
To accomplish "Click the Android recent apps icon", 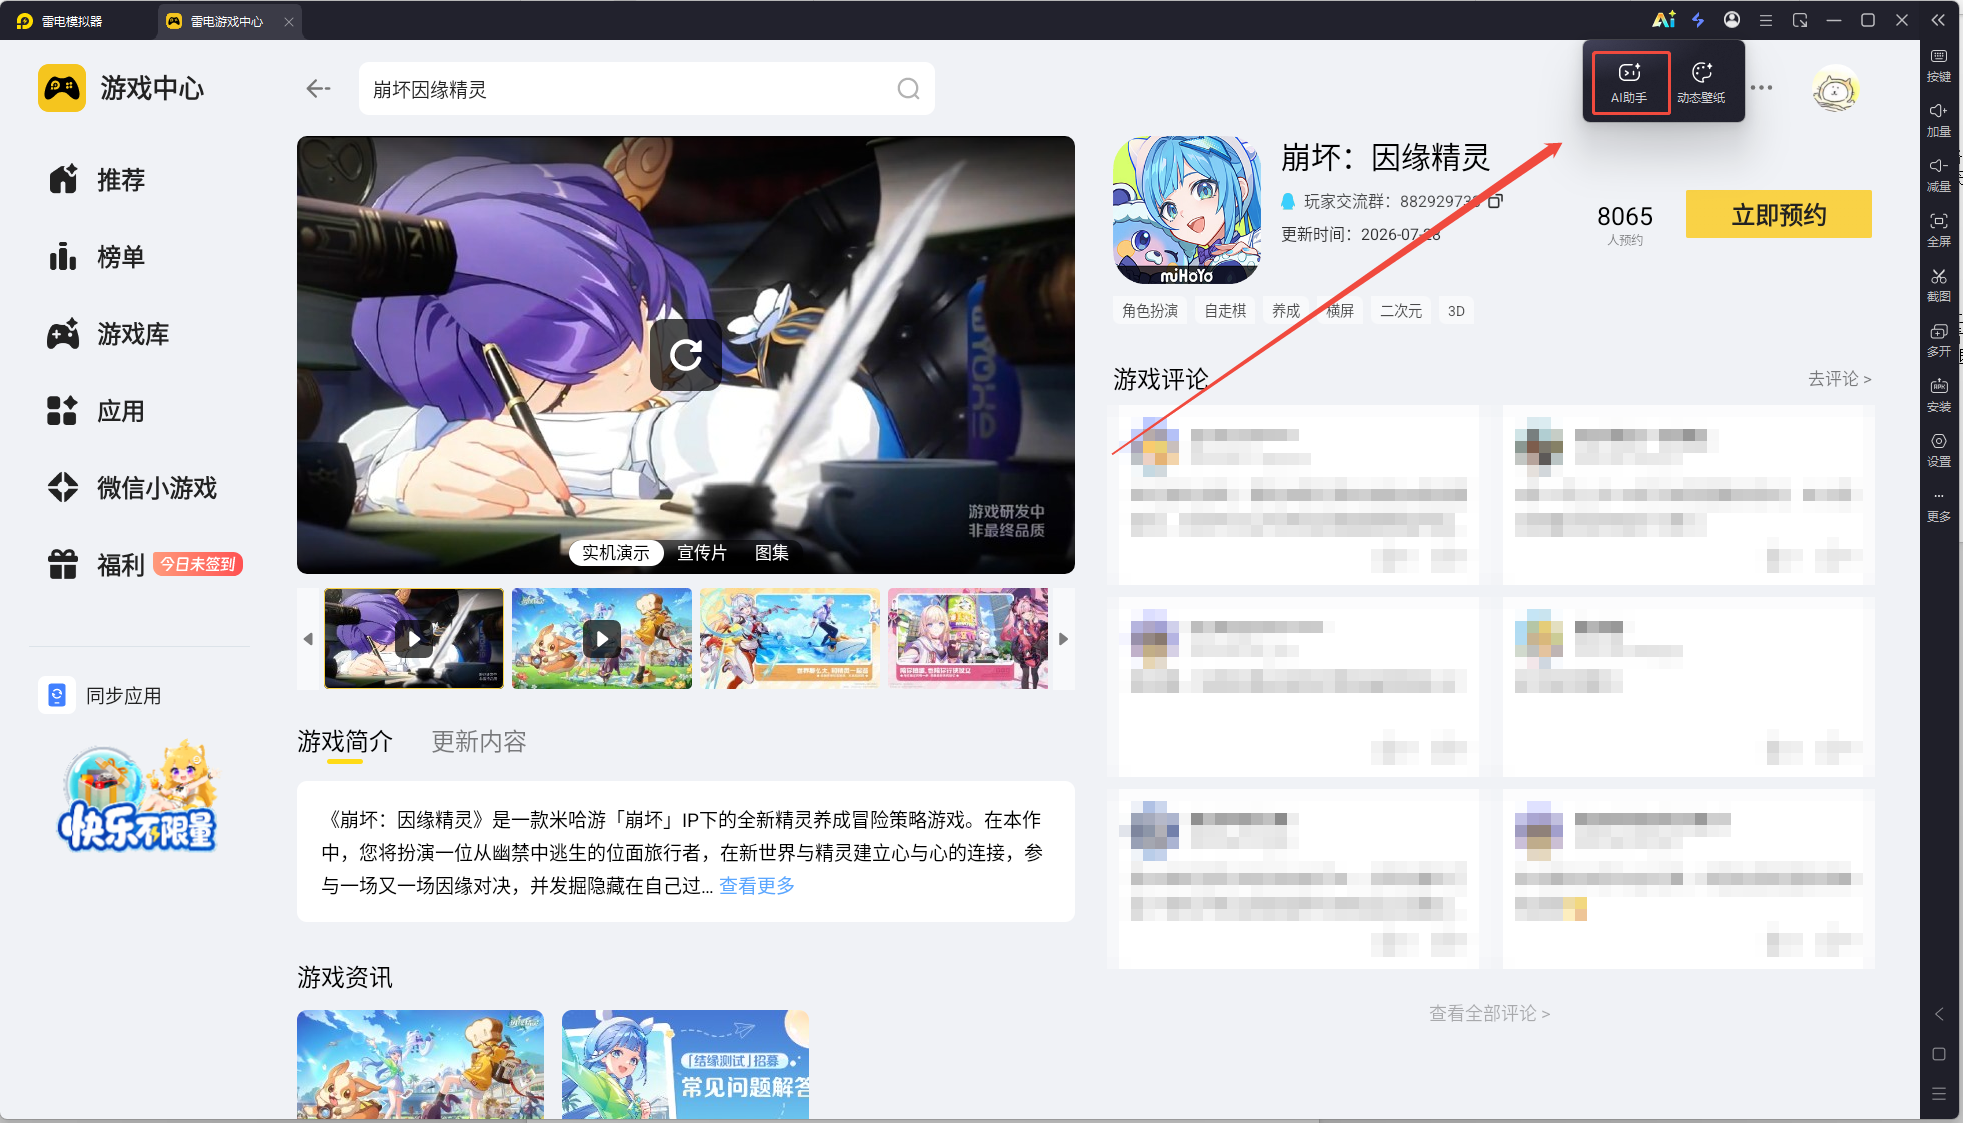I will [1939, 1094].
